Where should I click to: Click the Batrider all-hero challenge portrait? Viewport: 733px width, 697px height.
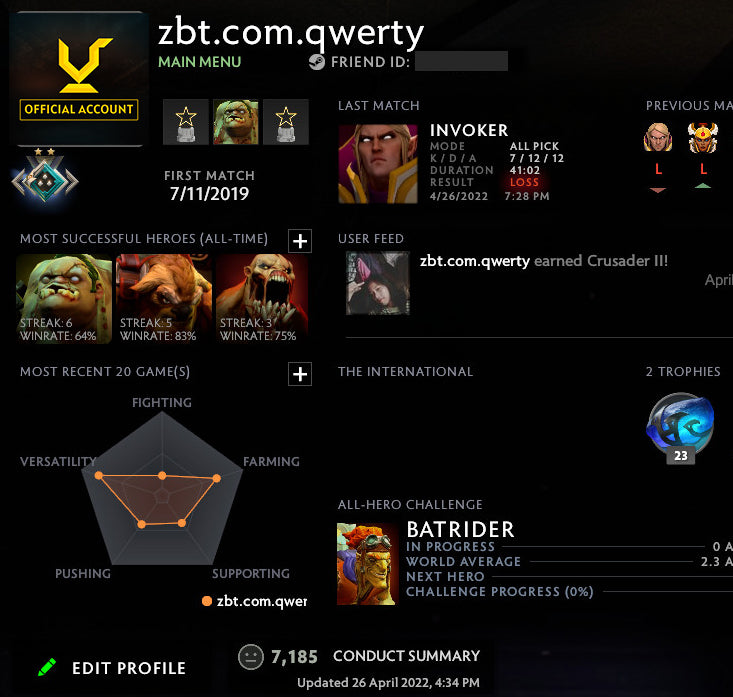(x=368, y=564)
